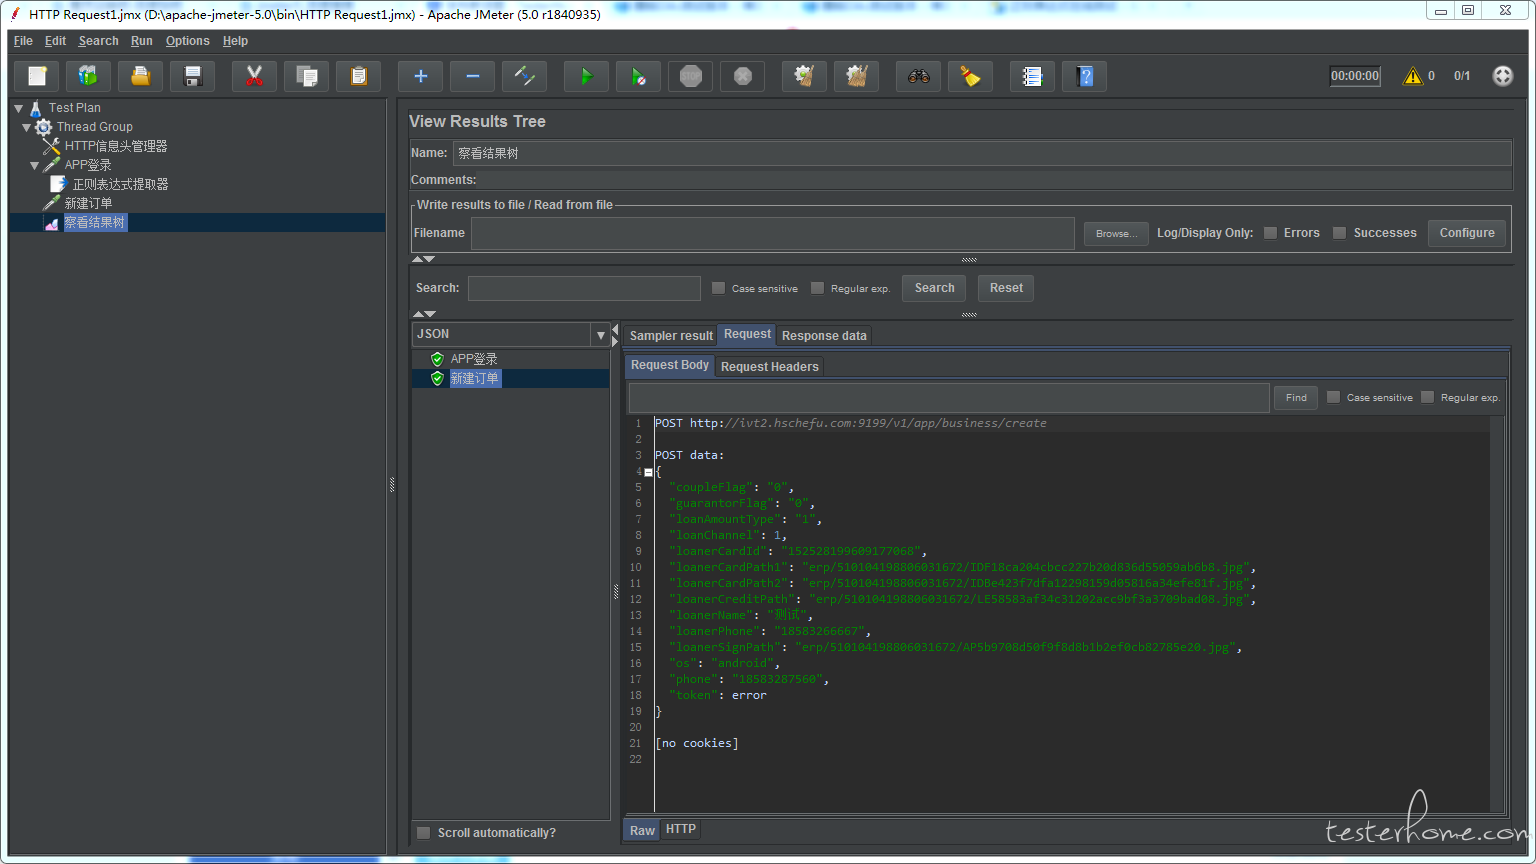Collapse the APP登录 sampler node

click(35, 165)
